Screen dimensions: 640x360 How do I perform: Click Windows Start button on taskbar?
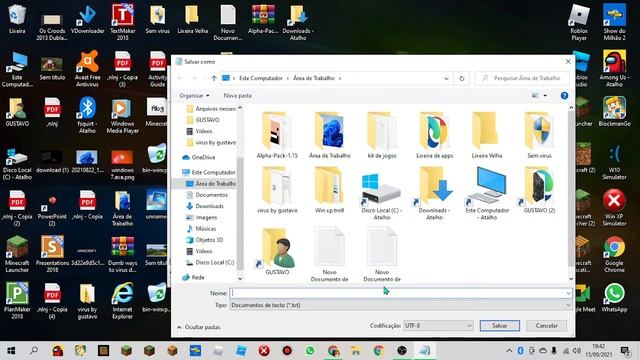[11, 351]
